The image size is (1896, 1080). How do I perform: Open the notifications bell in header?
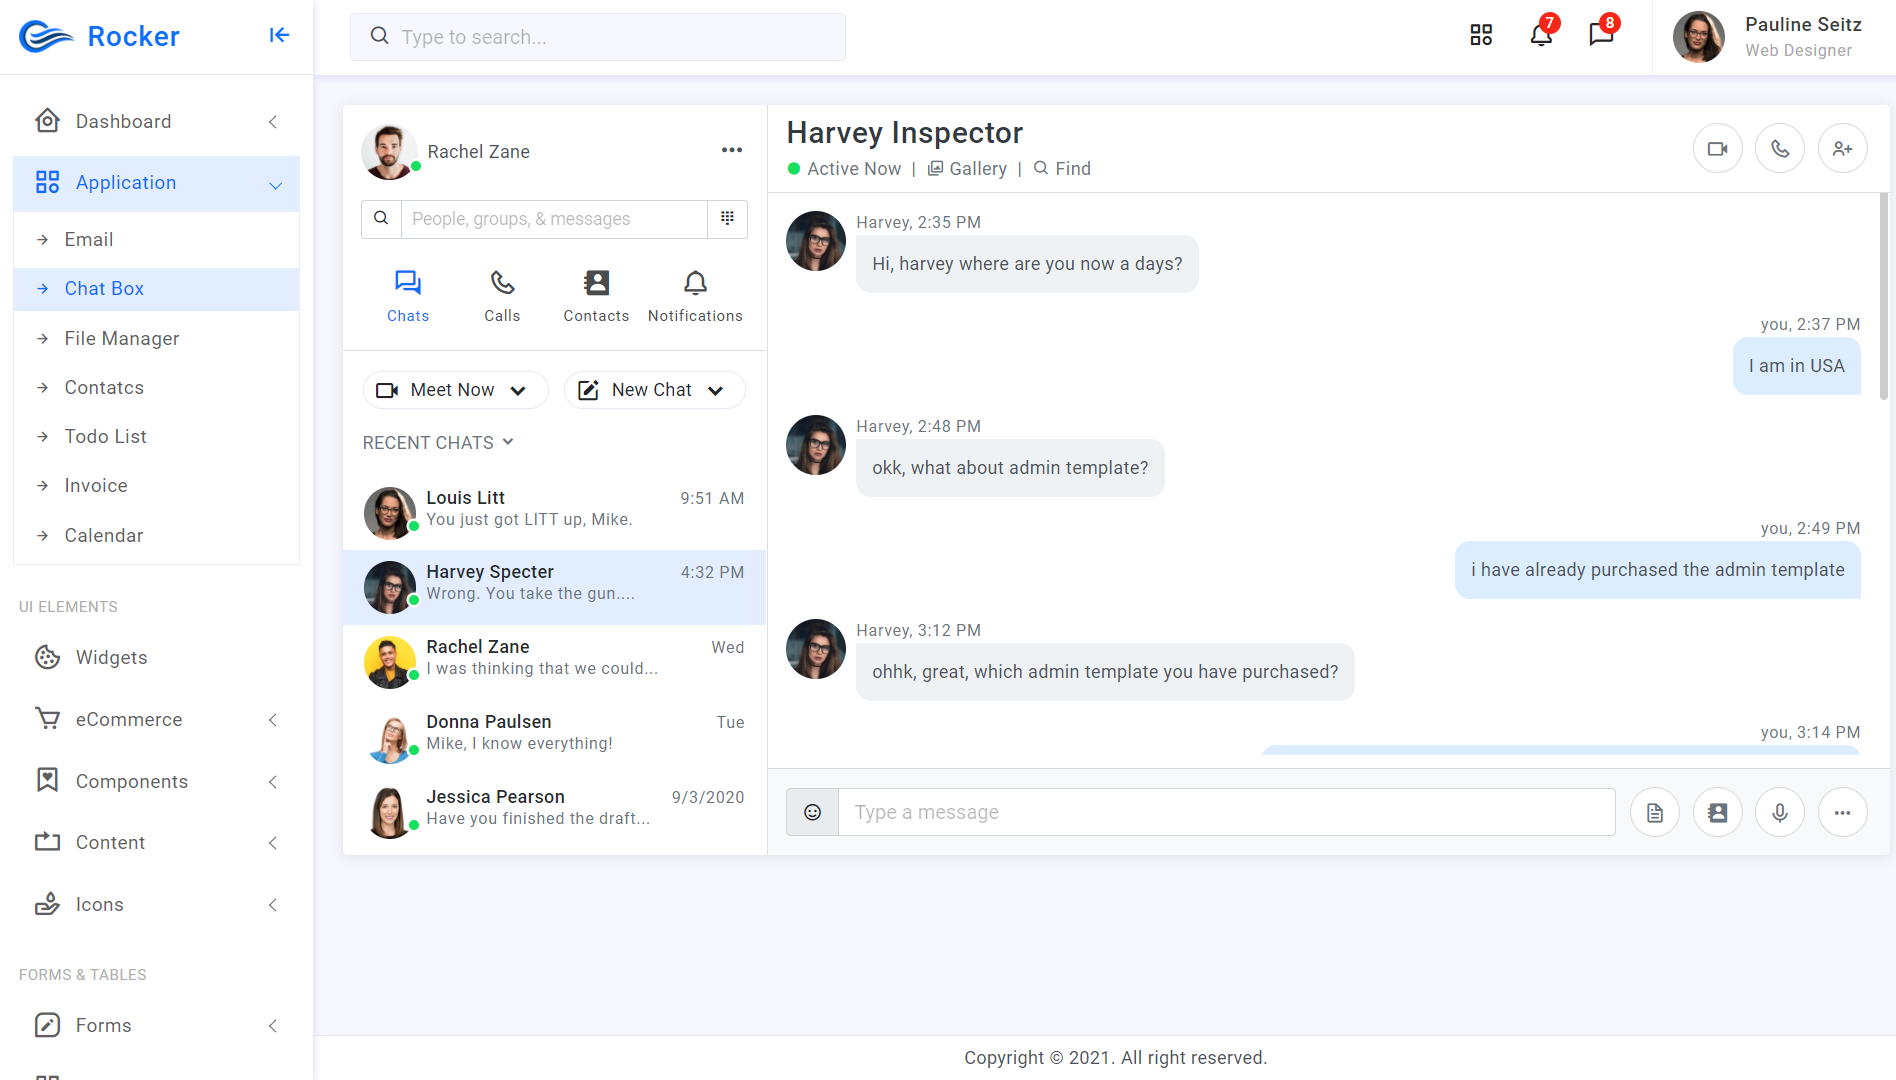1541,36
